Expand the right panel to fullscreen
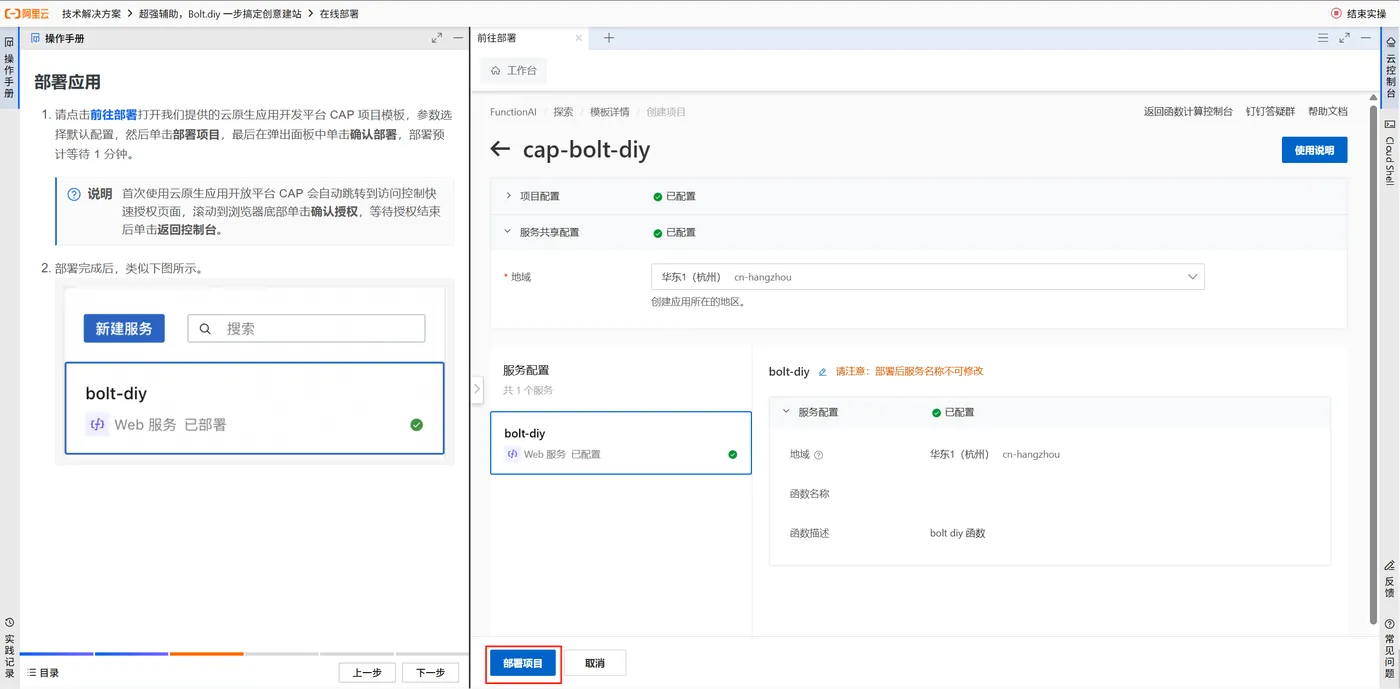The height and width of the screenshot is (689, 1400). pyautogui.click(x=1345, y=38)
